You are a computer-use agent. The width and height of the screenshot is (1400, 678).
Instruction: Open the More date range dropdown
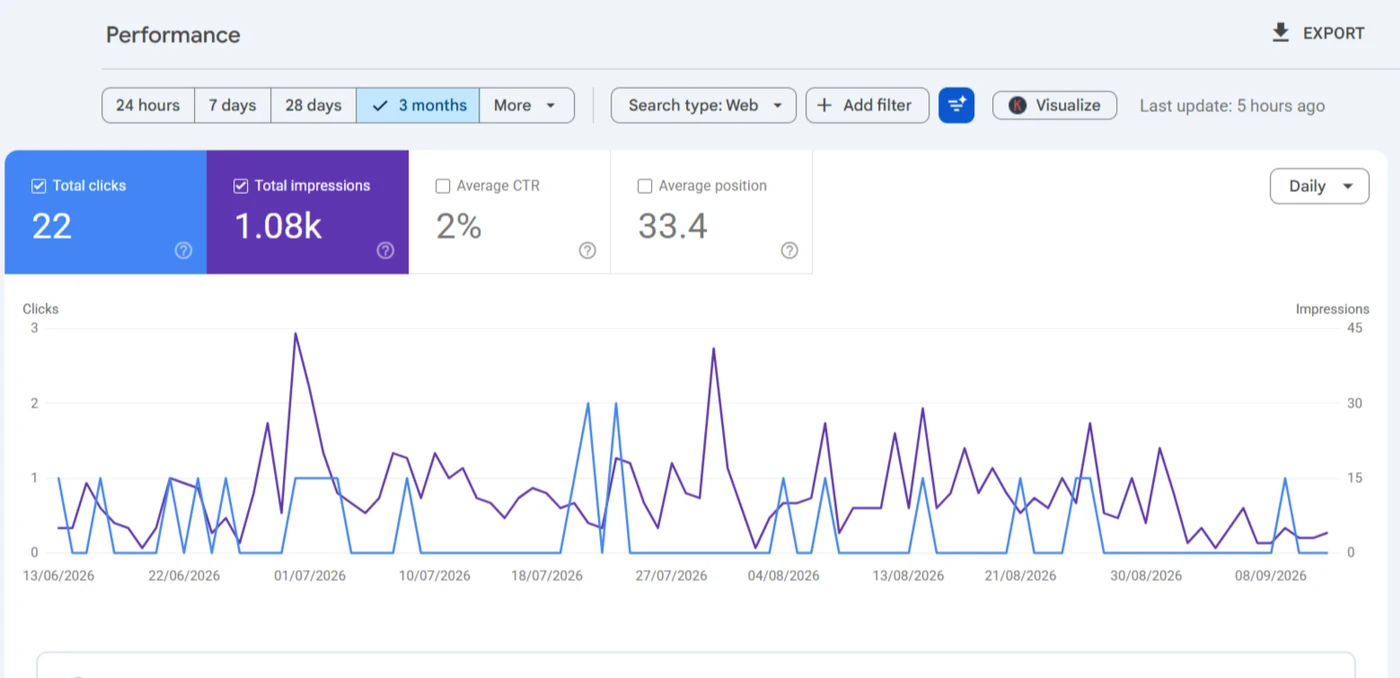[526, 105]
